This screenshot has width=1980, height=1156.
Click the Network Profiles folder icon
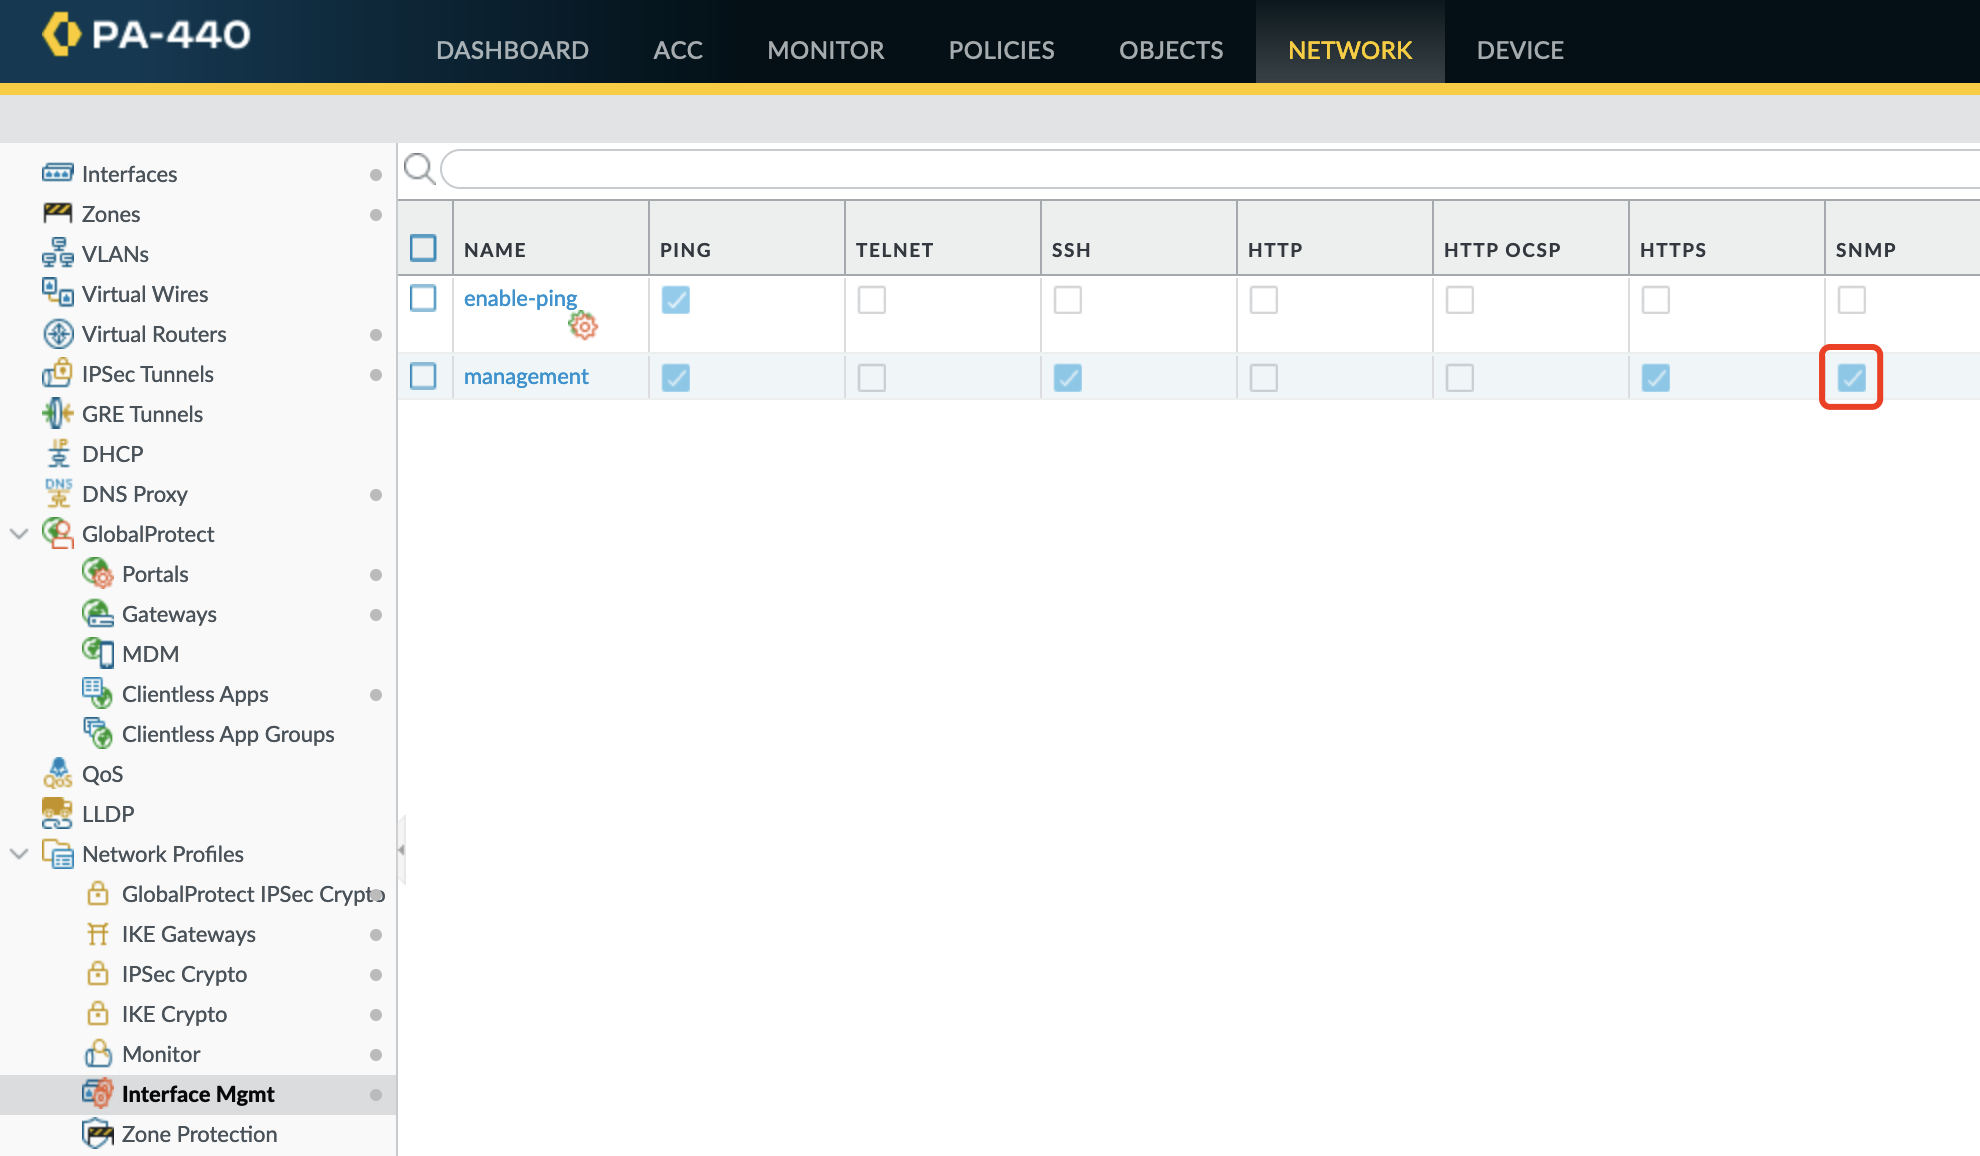[58, 853]
